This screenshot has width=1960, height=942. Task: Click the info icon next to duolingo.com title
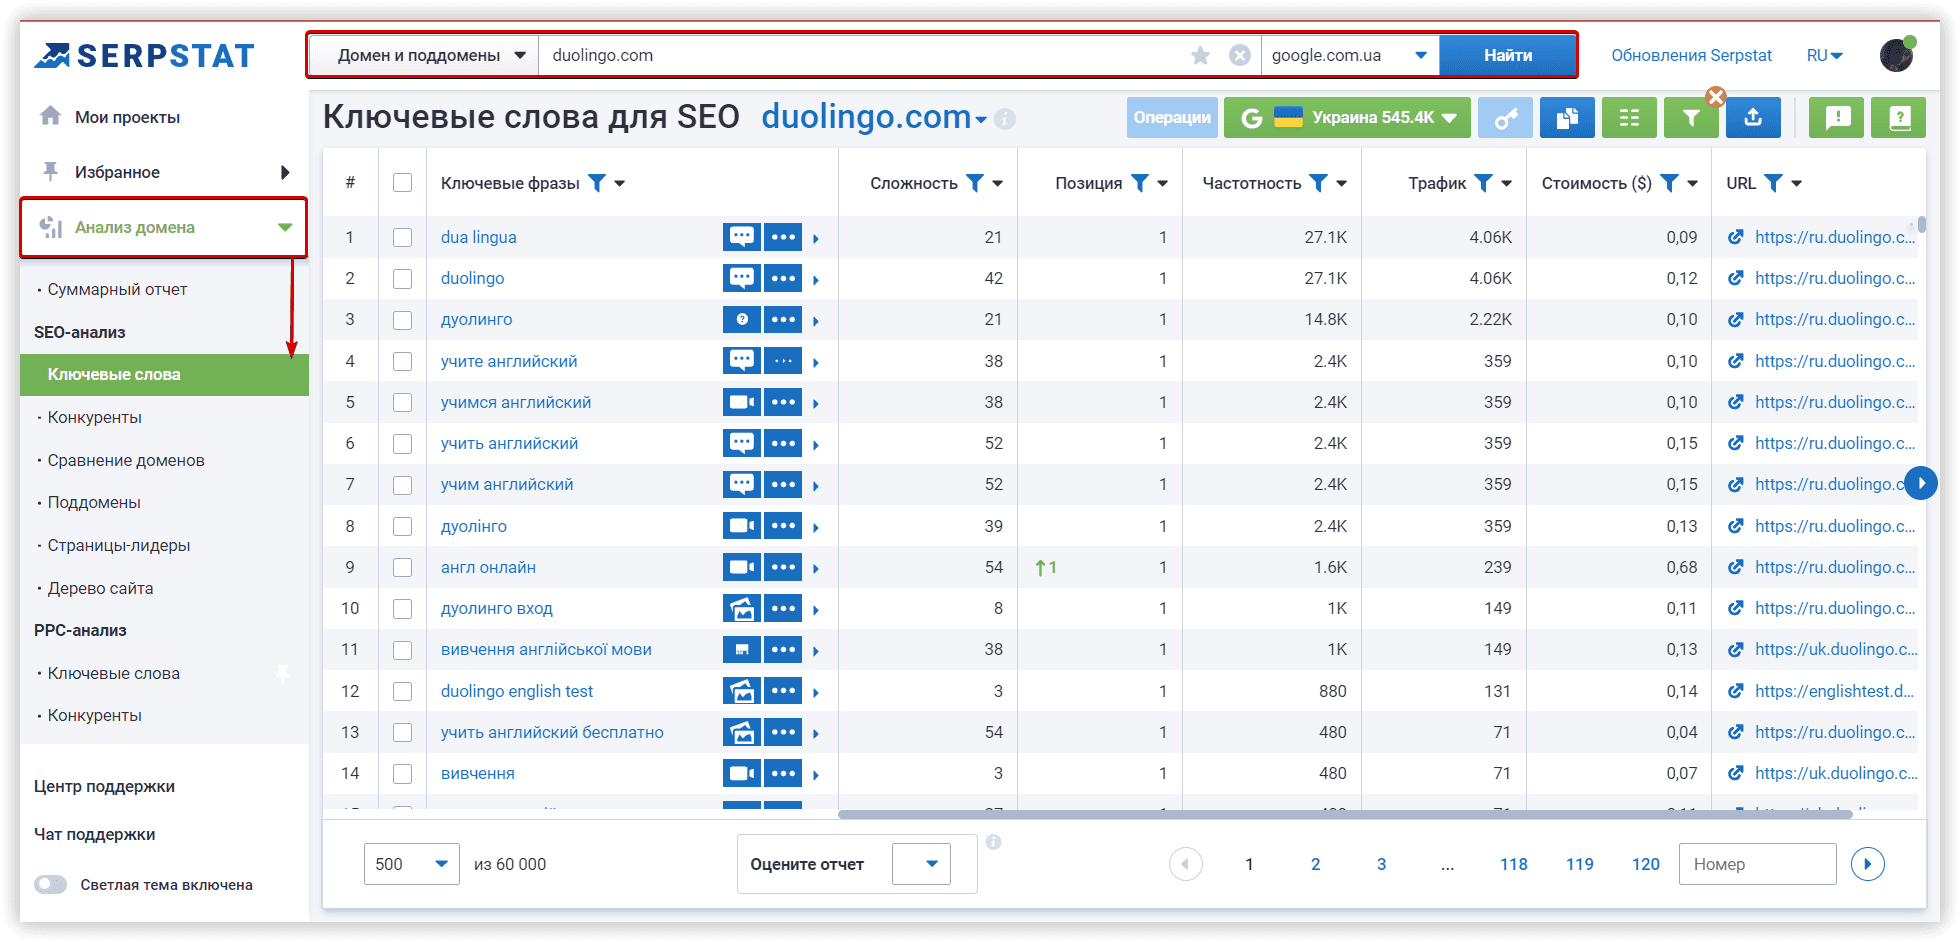[1006, 119]
